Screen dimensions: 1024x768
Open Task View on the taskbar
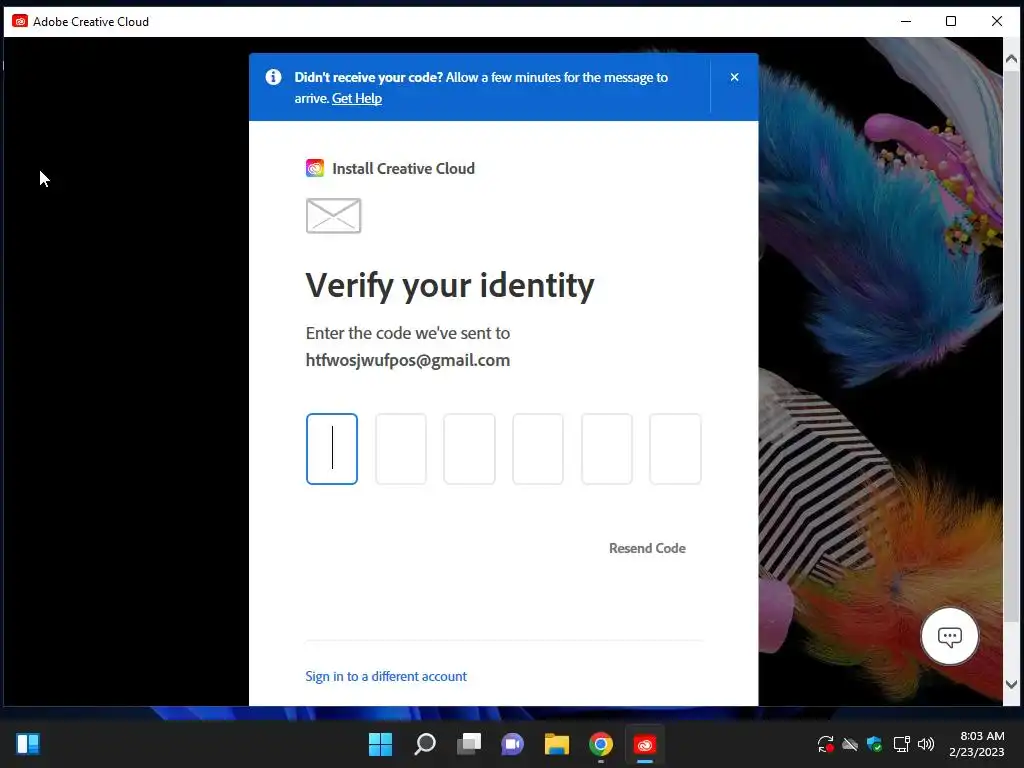pyautogui.click(x=469, y=744)
